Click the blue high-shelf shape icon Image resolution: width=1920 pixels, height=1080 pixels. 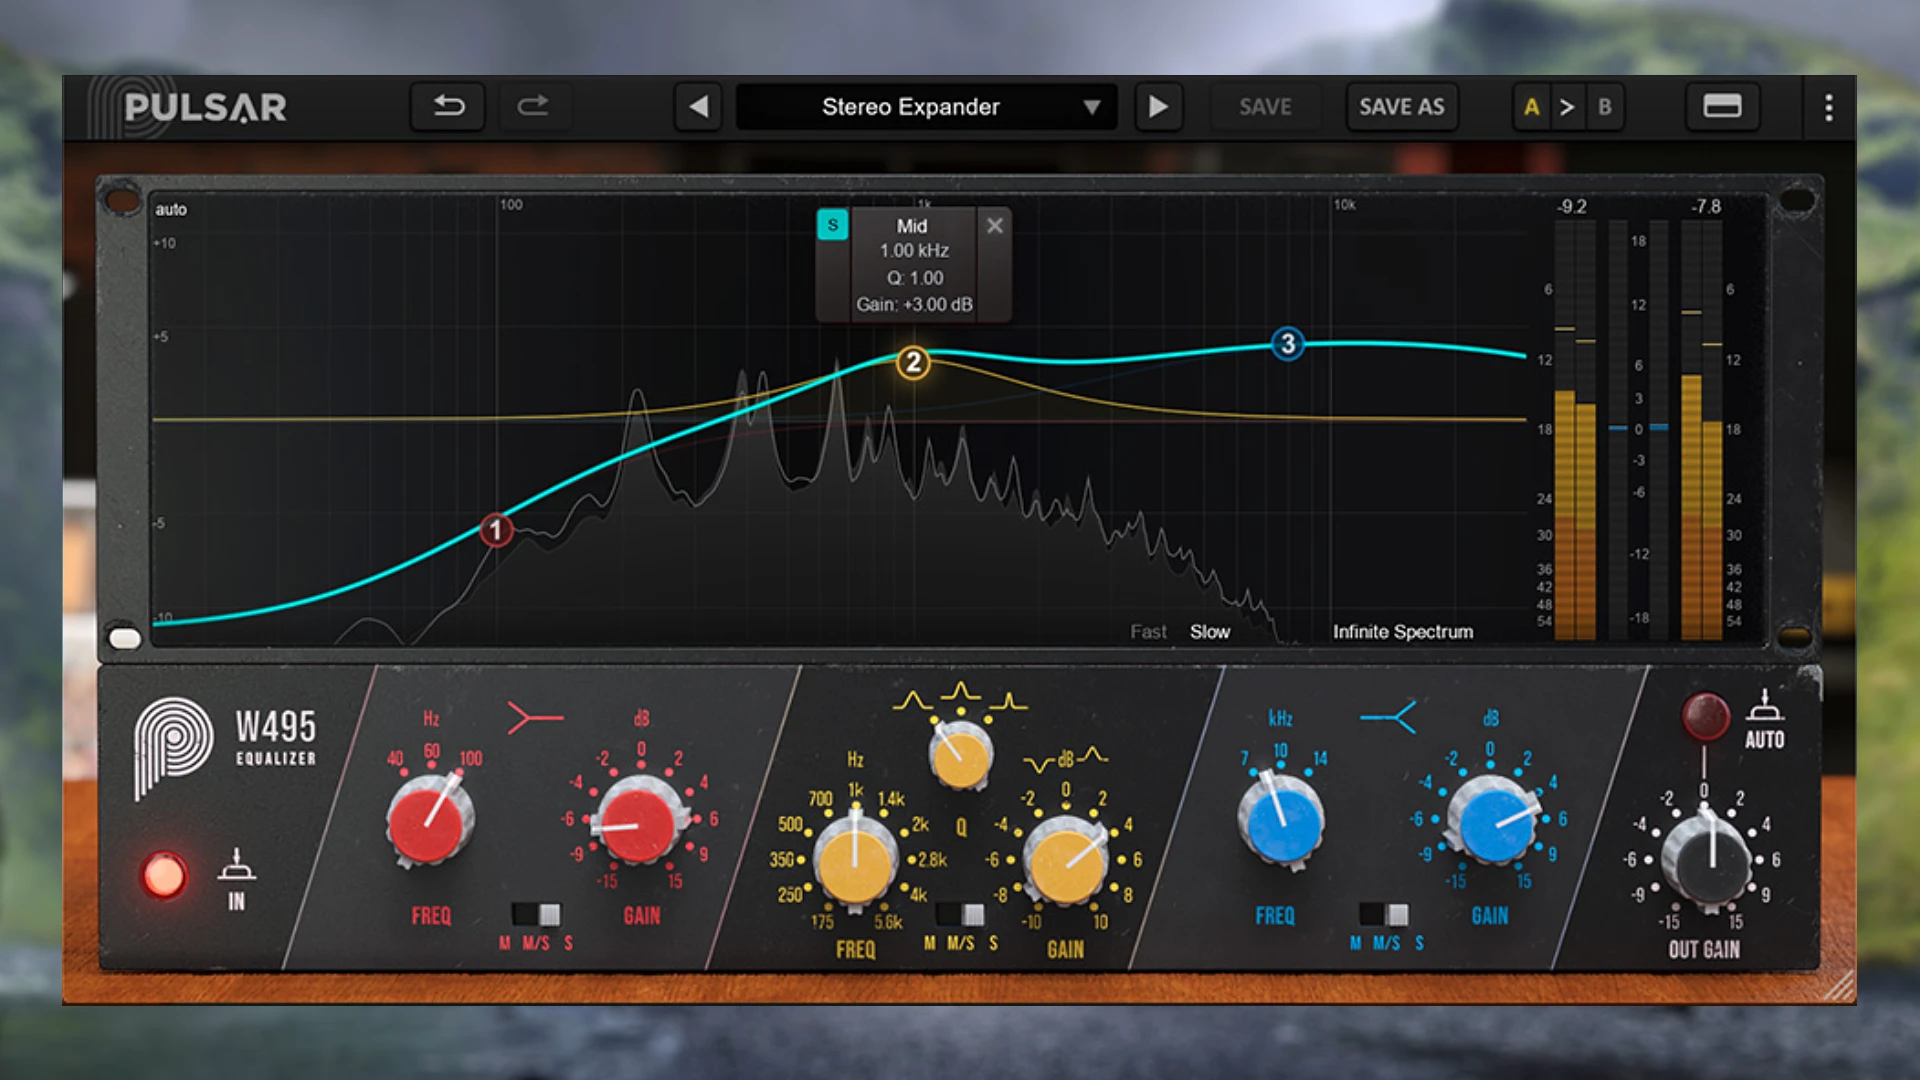(x=1388, y=717)
